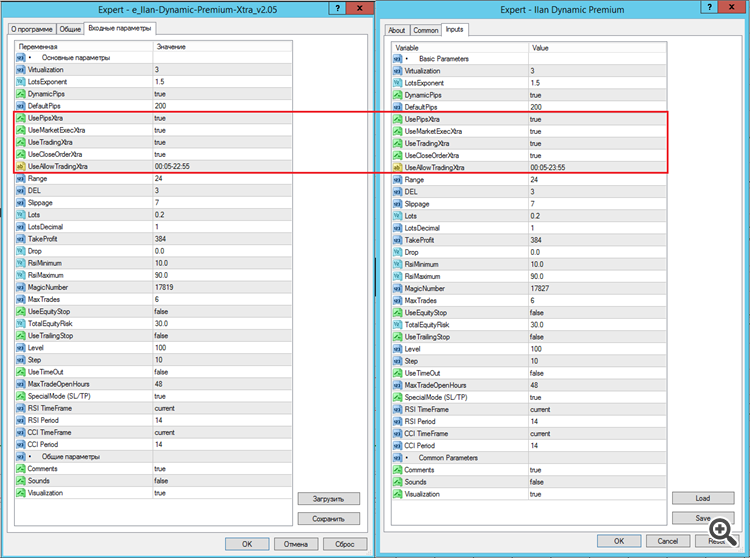Click Virtualization icon in right Ilan Dynamic window

(x=397, y=71)
